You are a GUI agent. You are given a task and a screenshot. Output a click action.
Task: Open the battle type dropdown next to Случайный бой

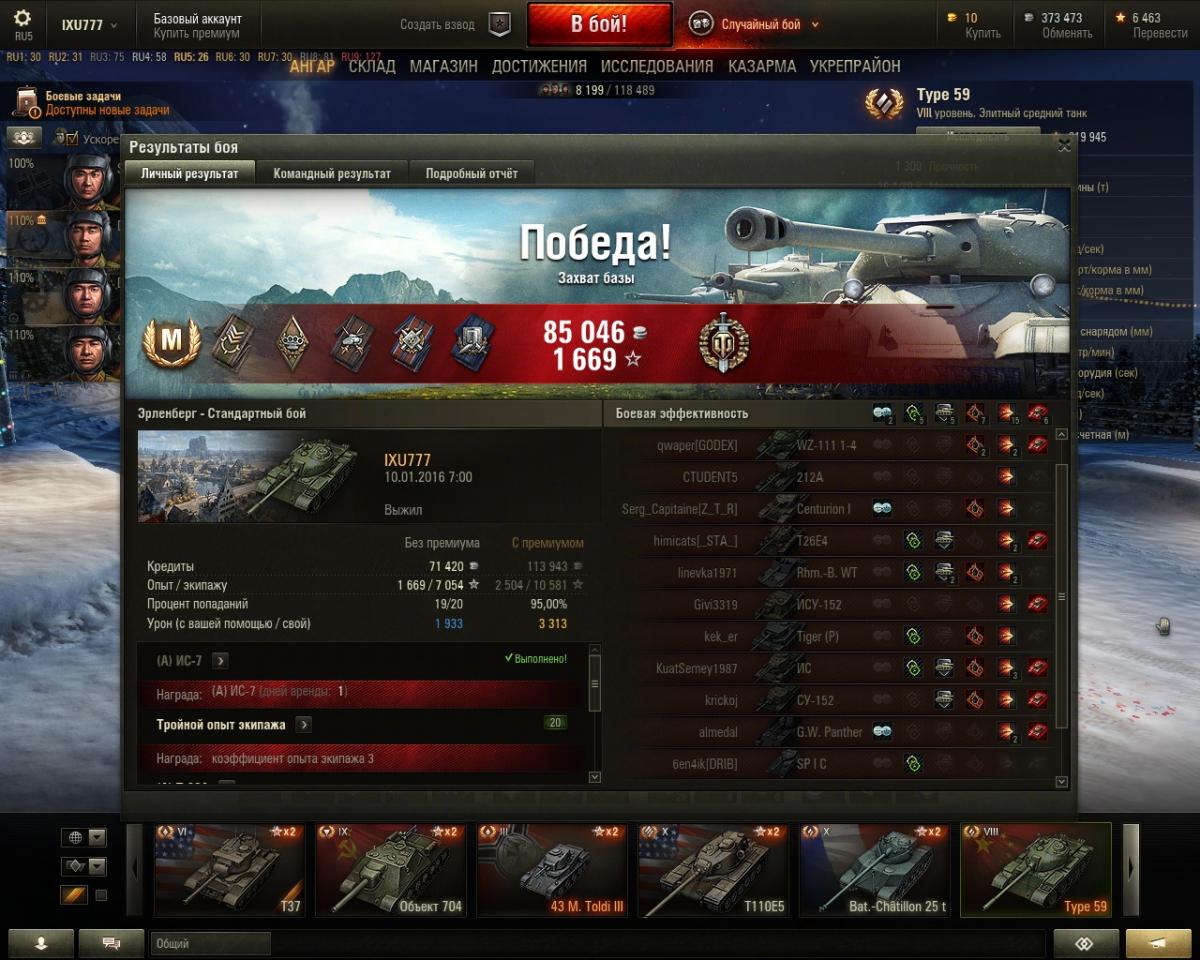pos(815,24)
